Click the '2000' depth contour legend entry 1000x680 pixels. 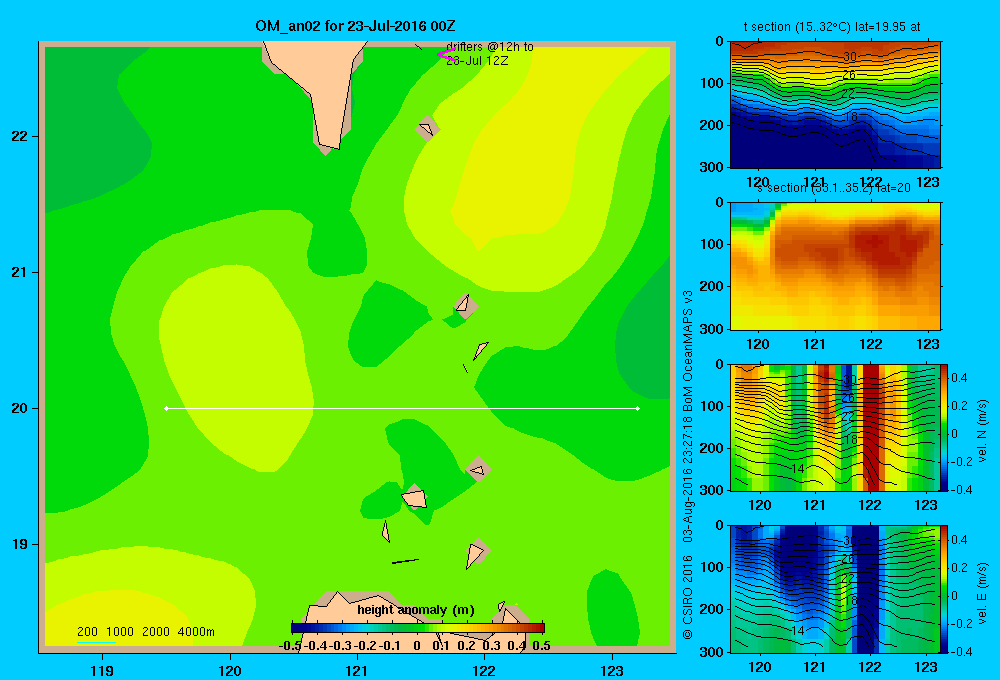click(156, 632)
